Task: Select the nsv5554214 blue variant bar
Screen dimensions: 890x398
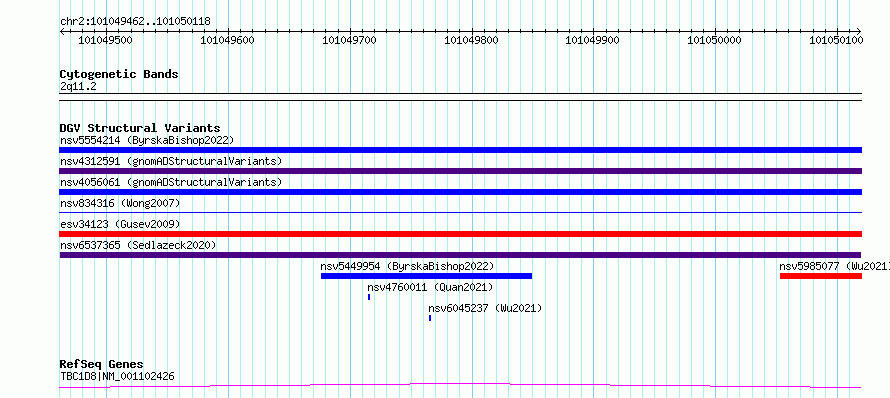Action: (x=460, y=150)
